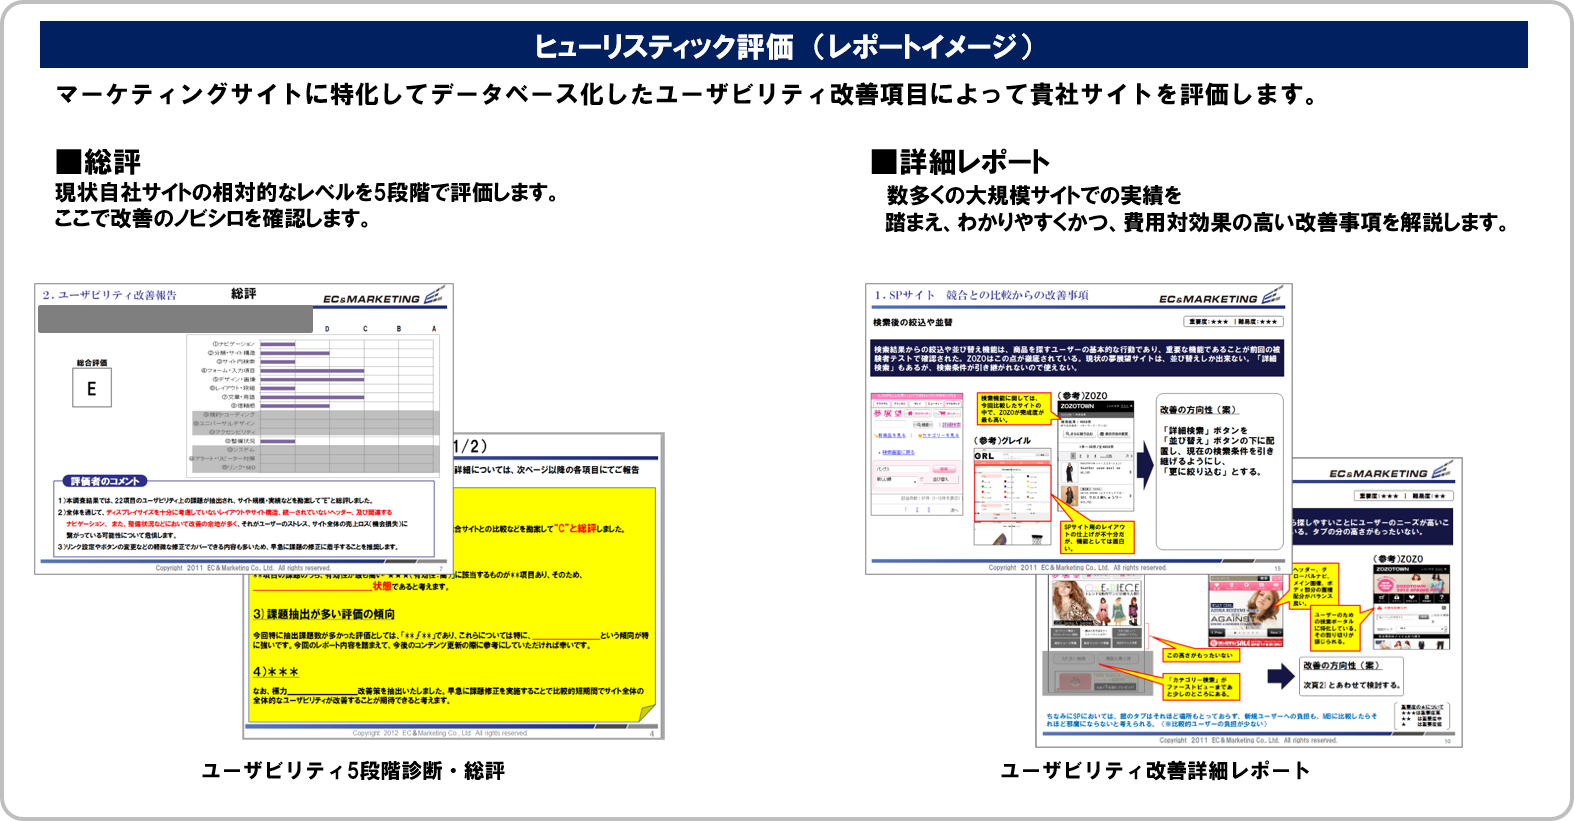Image resolution: width=1574 pixels, height=821 pixels.
Task: Click the (参考)グレイル label
Action: (x=1003, y=441)
